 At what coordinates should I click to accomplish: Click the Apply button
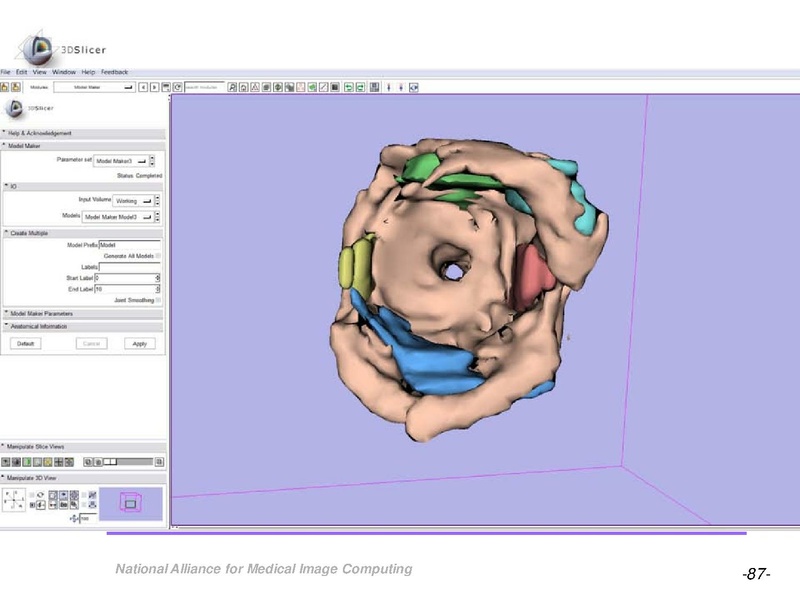[x=140, y=343]
